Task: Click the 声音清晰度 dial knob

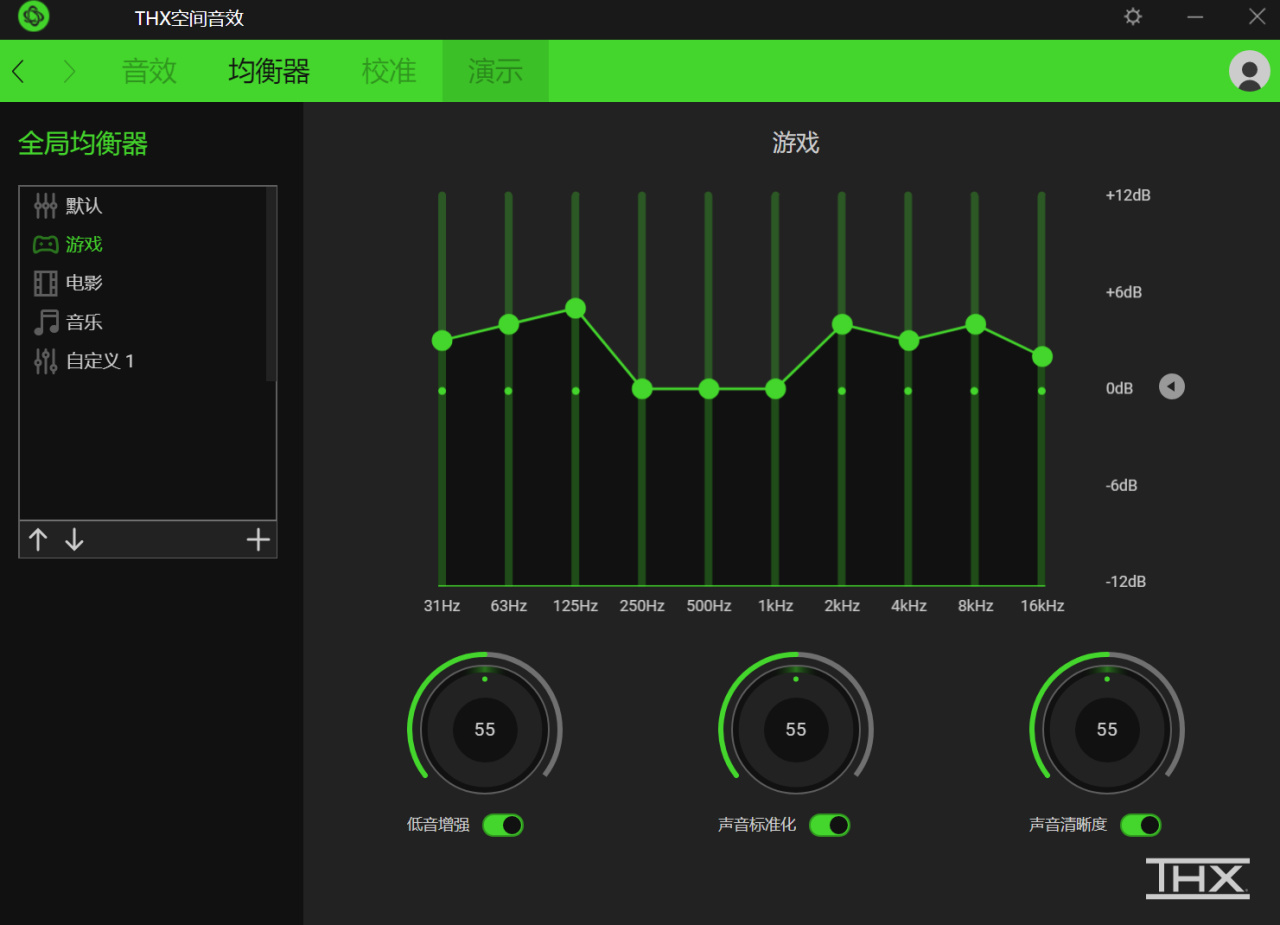Action: click(1107, 729)
